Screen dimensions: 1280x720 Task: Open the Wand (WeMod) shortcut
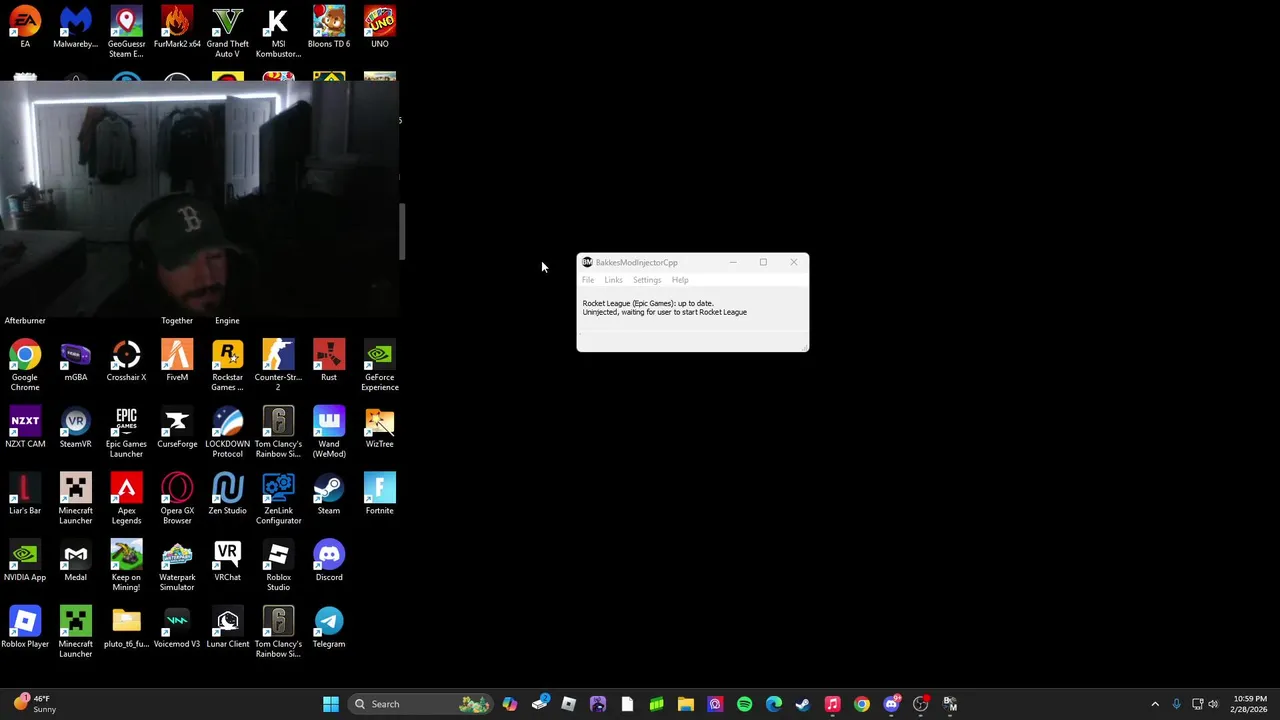click(329, 432)
